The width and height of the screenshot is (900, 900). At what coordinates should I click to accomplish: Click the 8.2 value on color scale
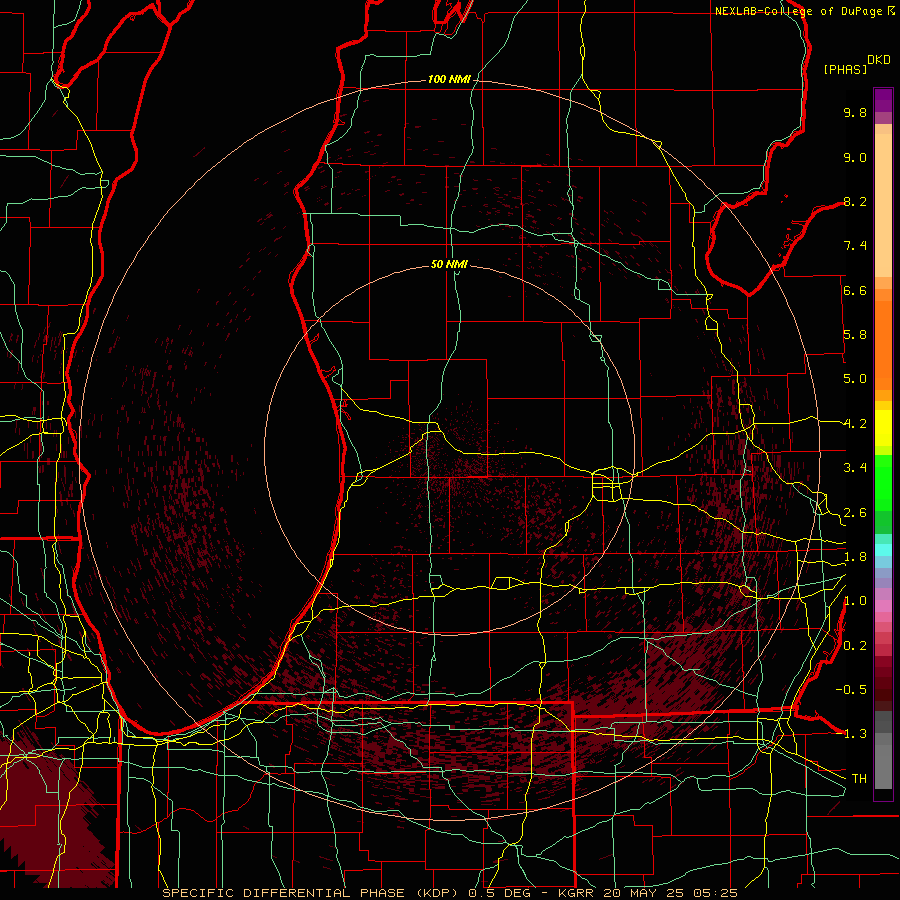[x=855, y=201]
